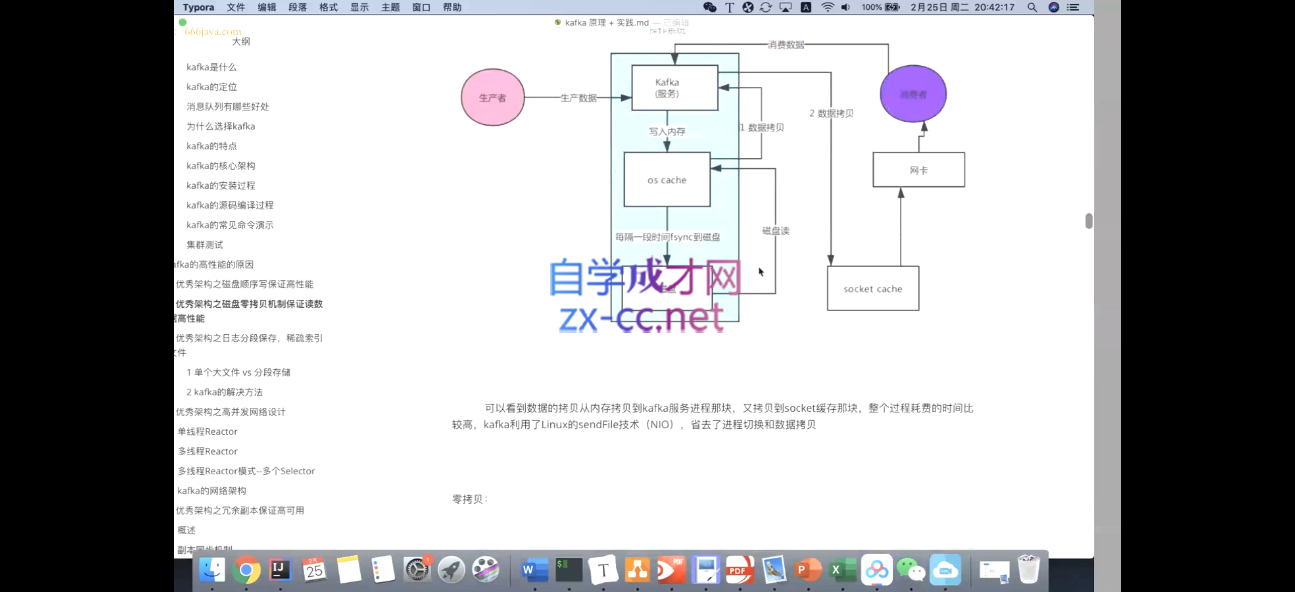1295x592 pixels.
Task: Jump to outline item kafka是什么
Action: click(211, 67)
